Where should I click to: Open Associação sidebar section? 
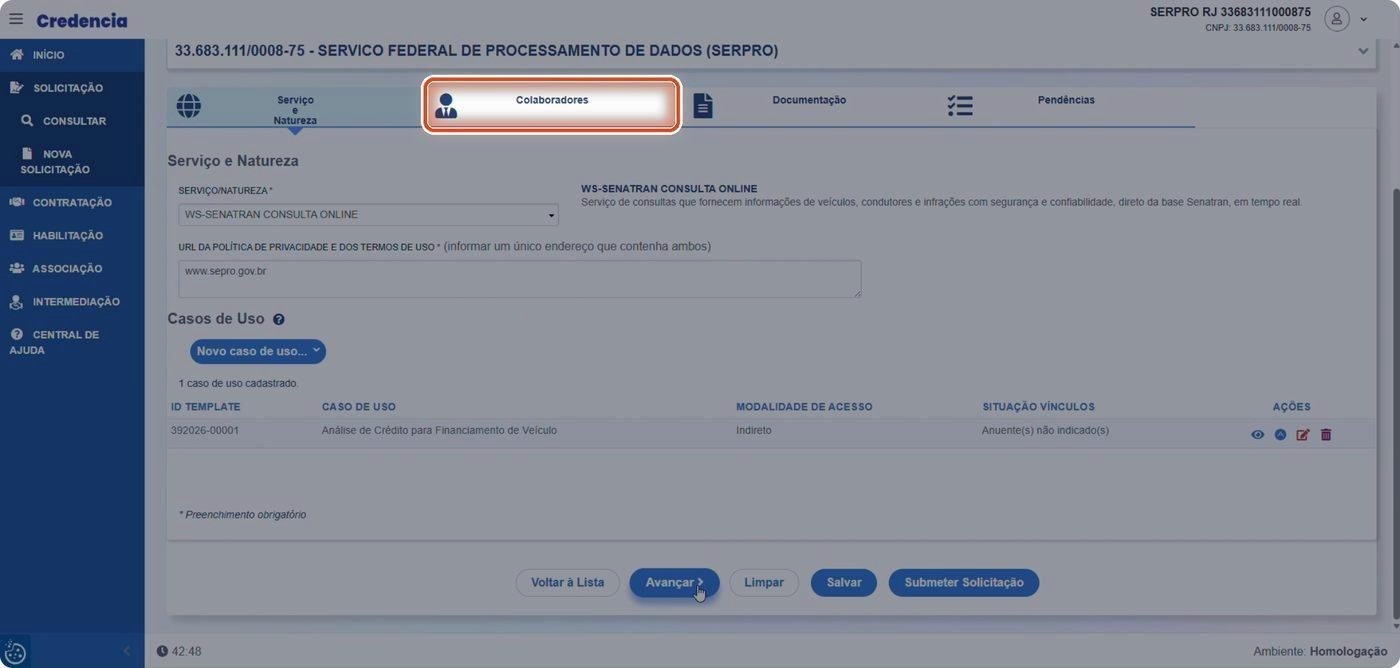pyautogui.click(x=72, y=268)
